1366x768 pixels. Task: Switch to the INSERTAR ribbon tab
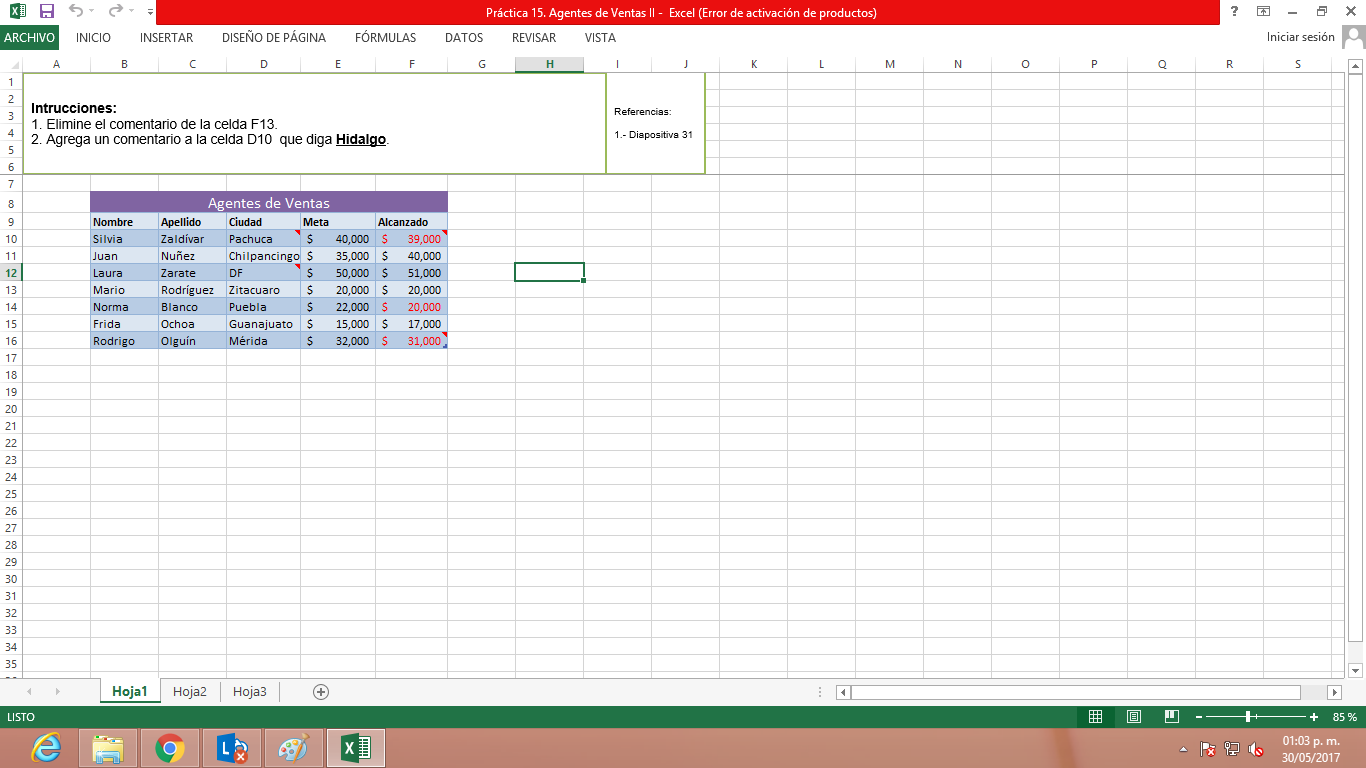(x=167, y=38)
